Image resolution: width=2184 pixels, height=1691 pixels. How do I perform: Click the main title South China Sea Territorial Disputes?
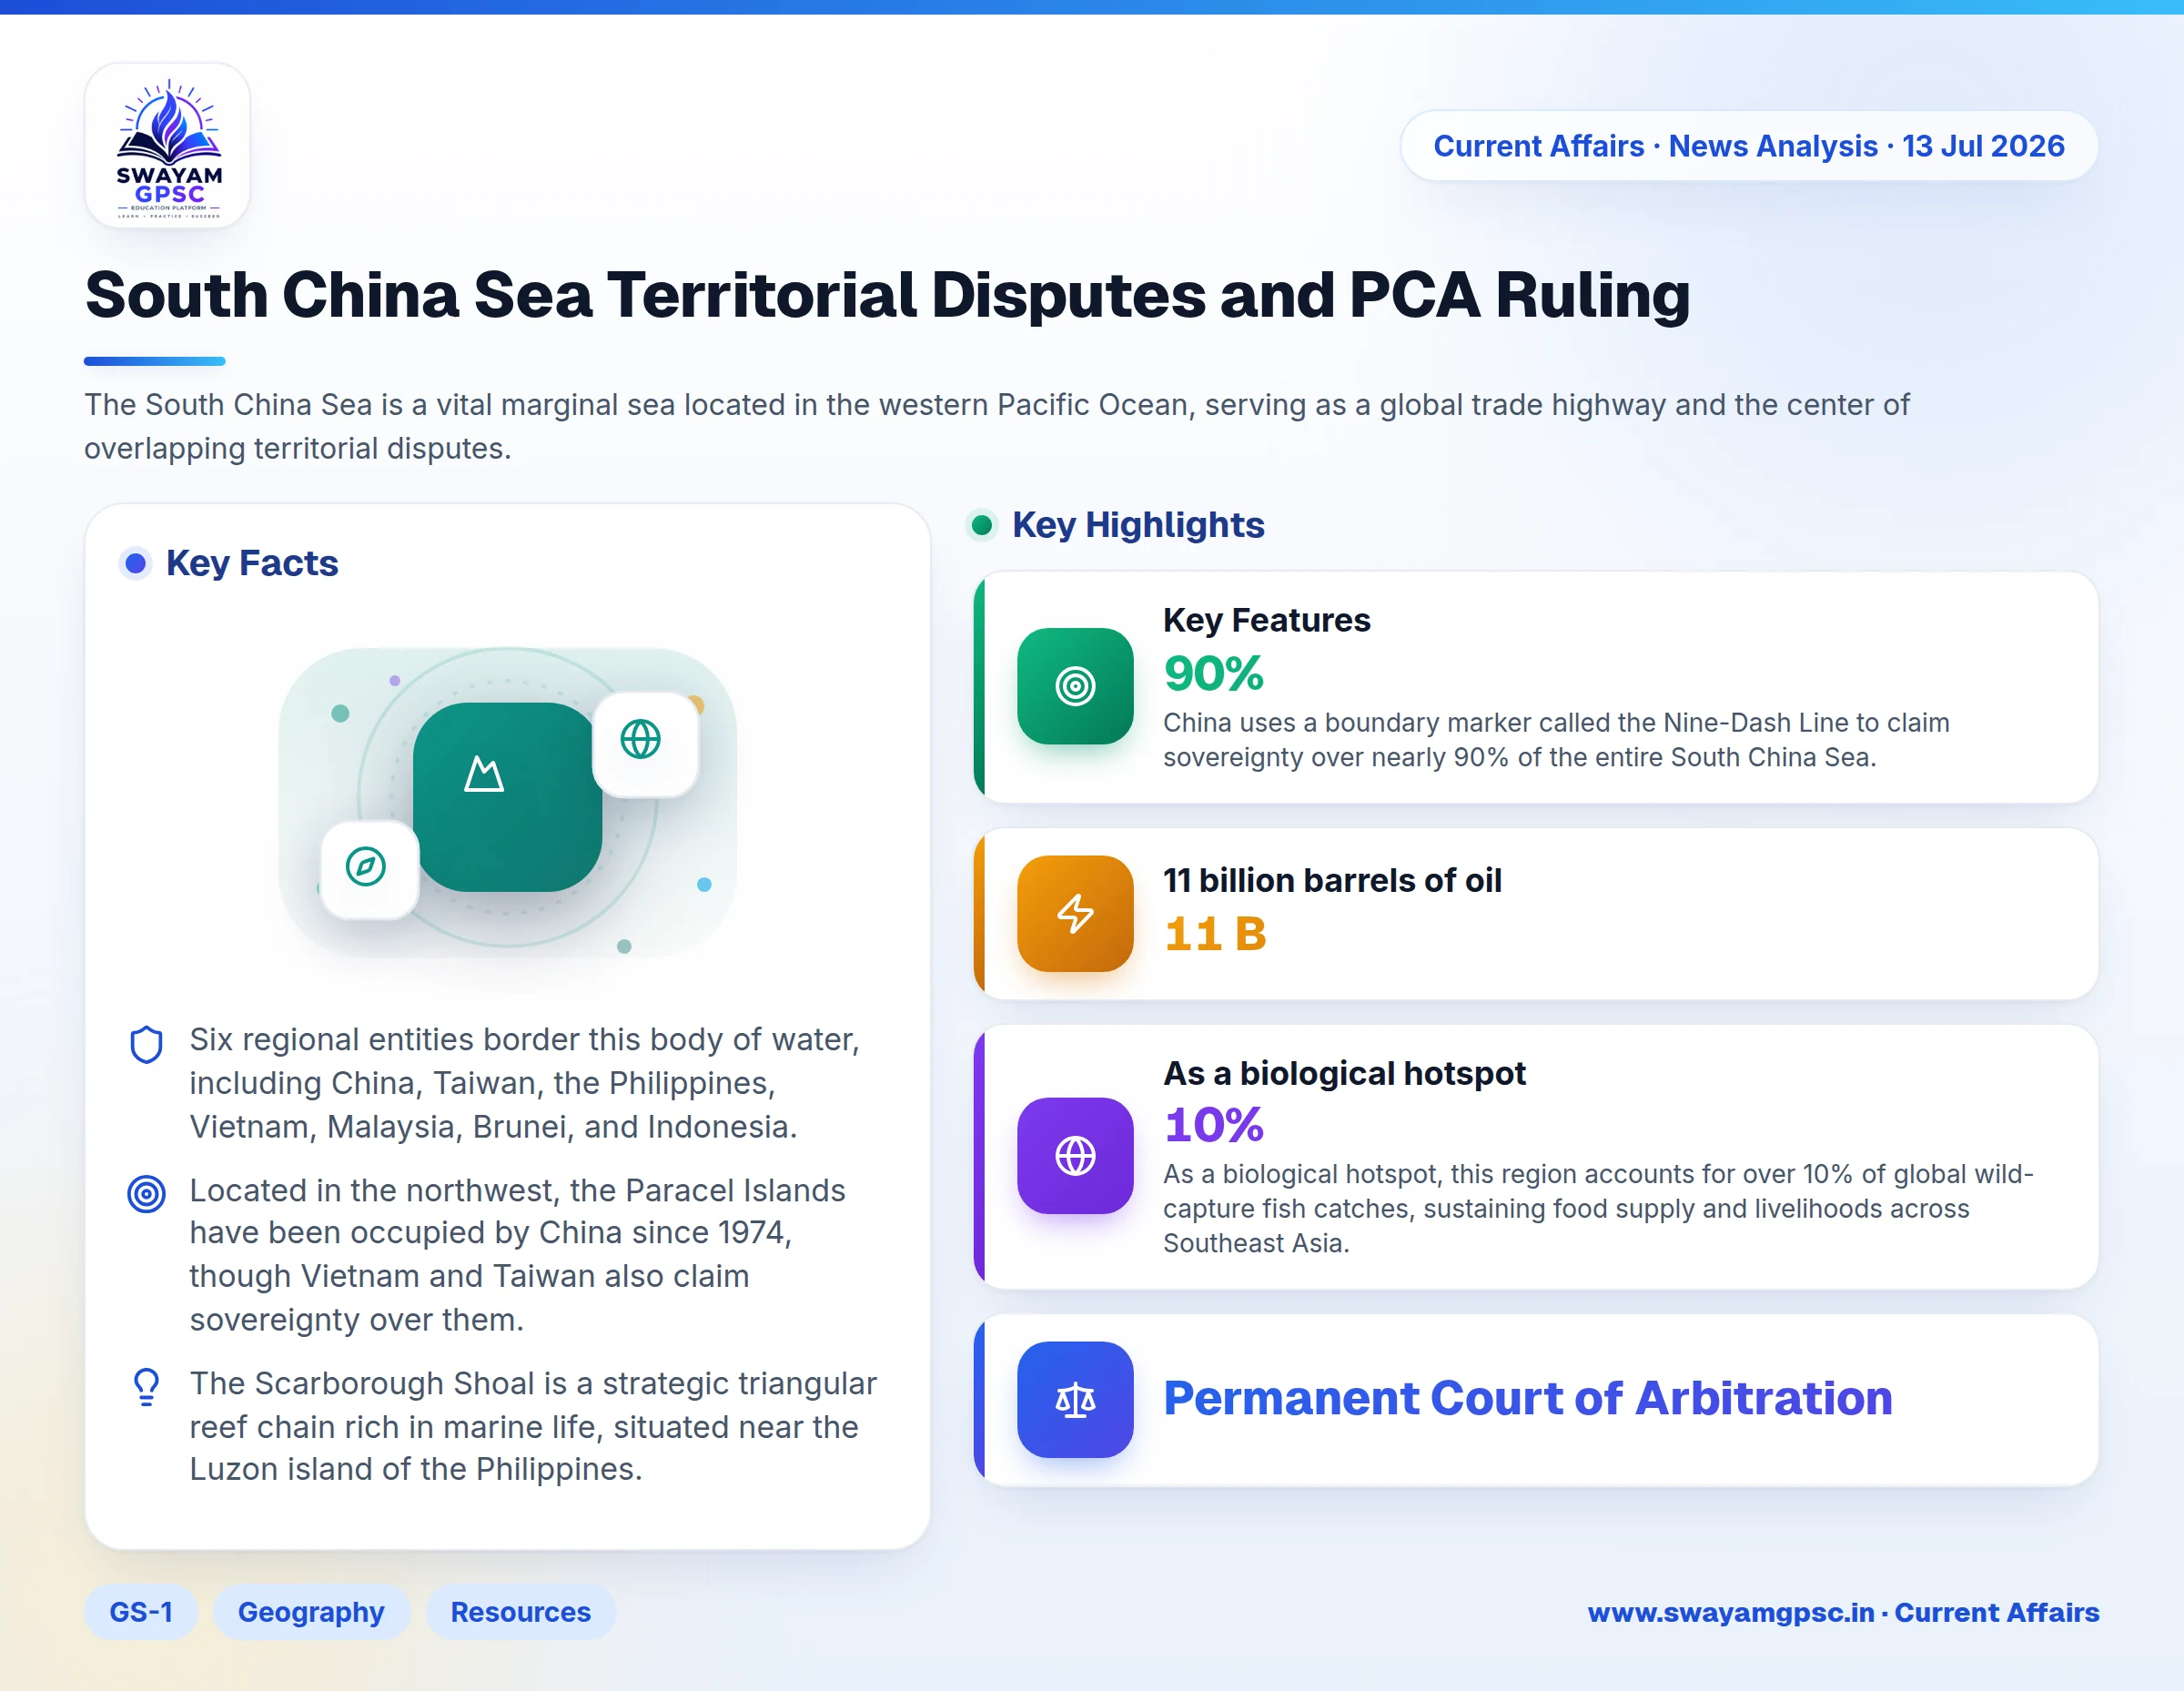point(887,295)
